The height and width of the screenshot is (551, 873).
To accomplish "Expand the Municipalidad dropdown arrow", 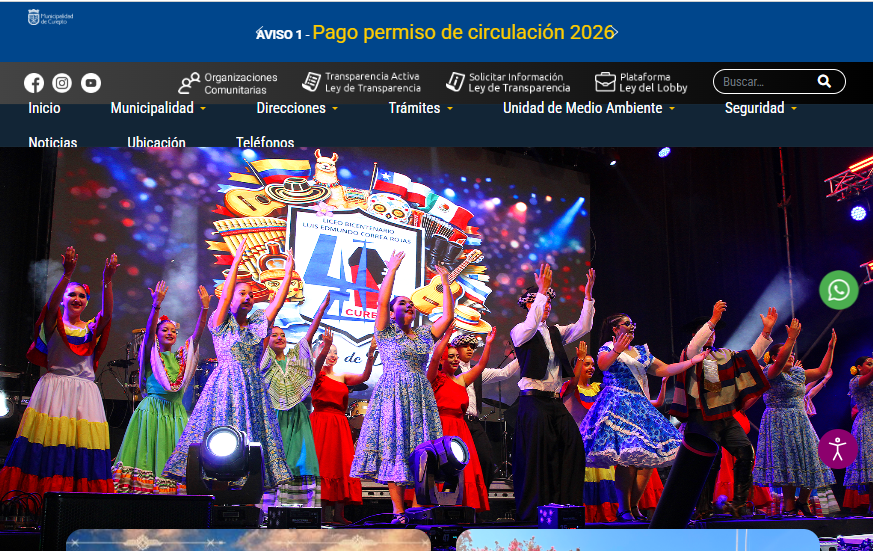I will [203, 109].
